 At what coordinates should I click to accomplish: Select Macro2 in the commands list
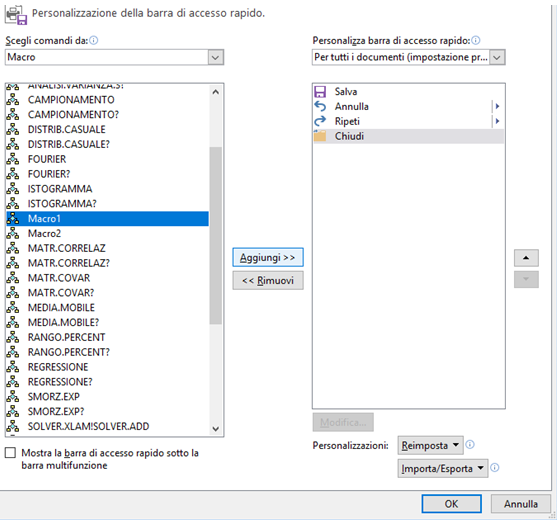[107, 233]
